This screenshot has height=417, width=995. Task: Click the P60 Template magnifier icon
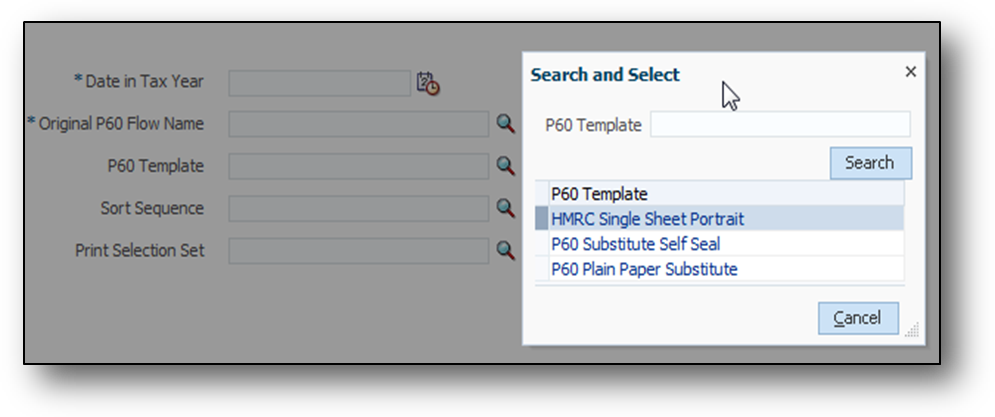tap(506, 166)
